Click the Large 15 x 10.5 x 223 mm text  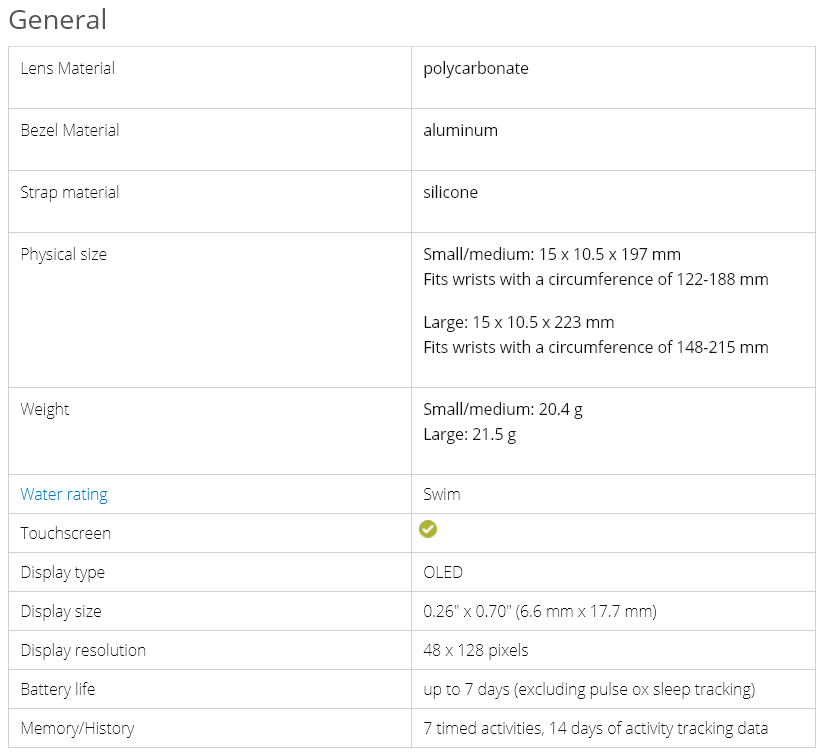[x=519, y=322]
